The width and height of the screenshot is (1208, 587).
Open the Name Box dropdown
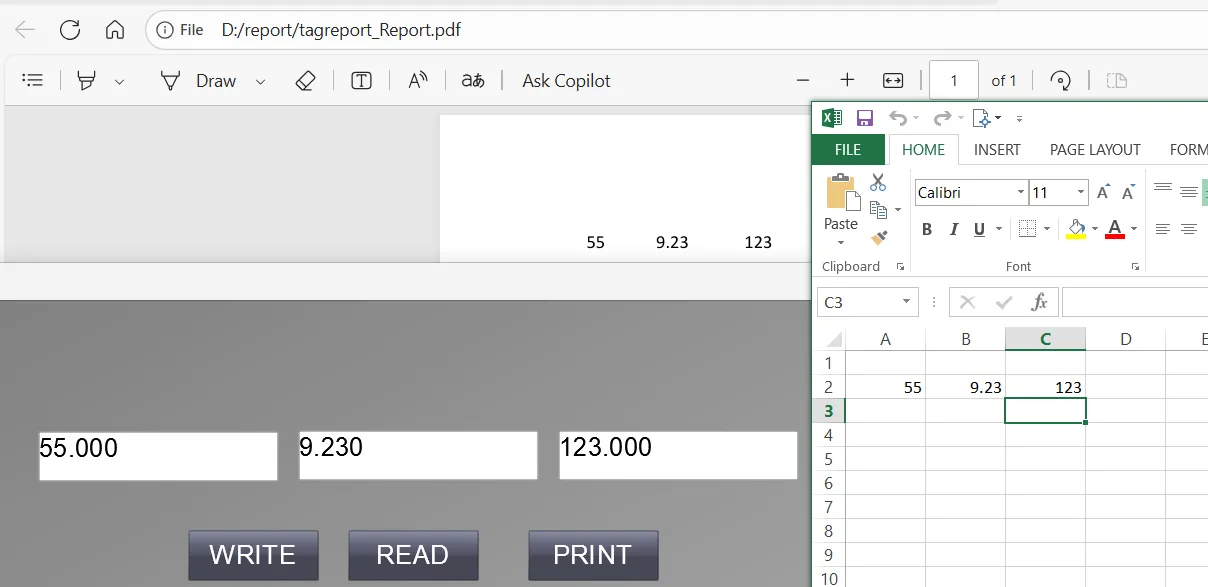pyautogui.click(x=907, y=301)
